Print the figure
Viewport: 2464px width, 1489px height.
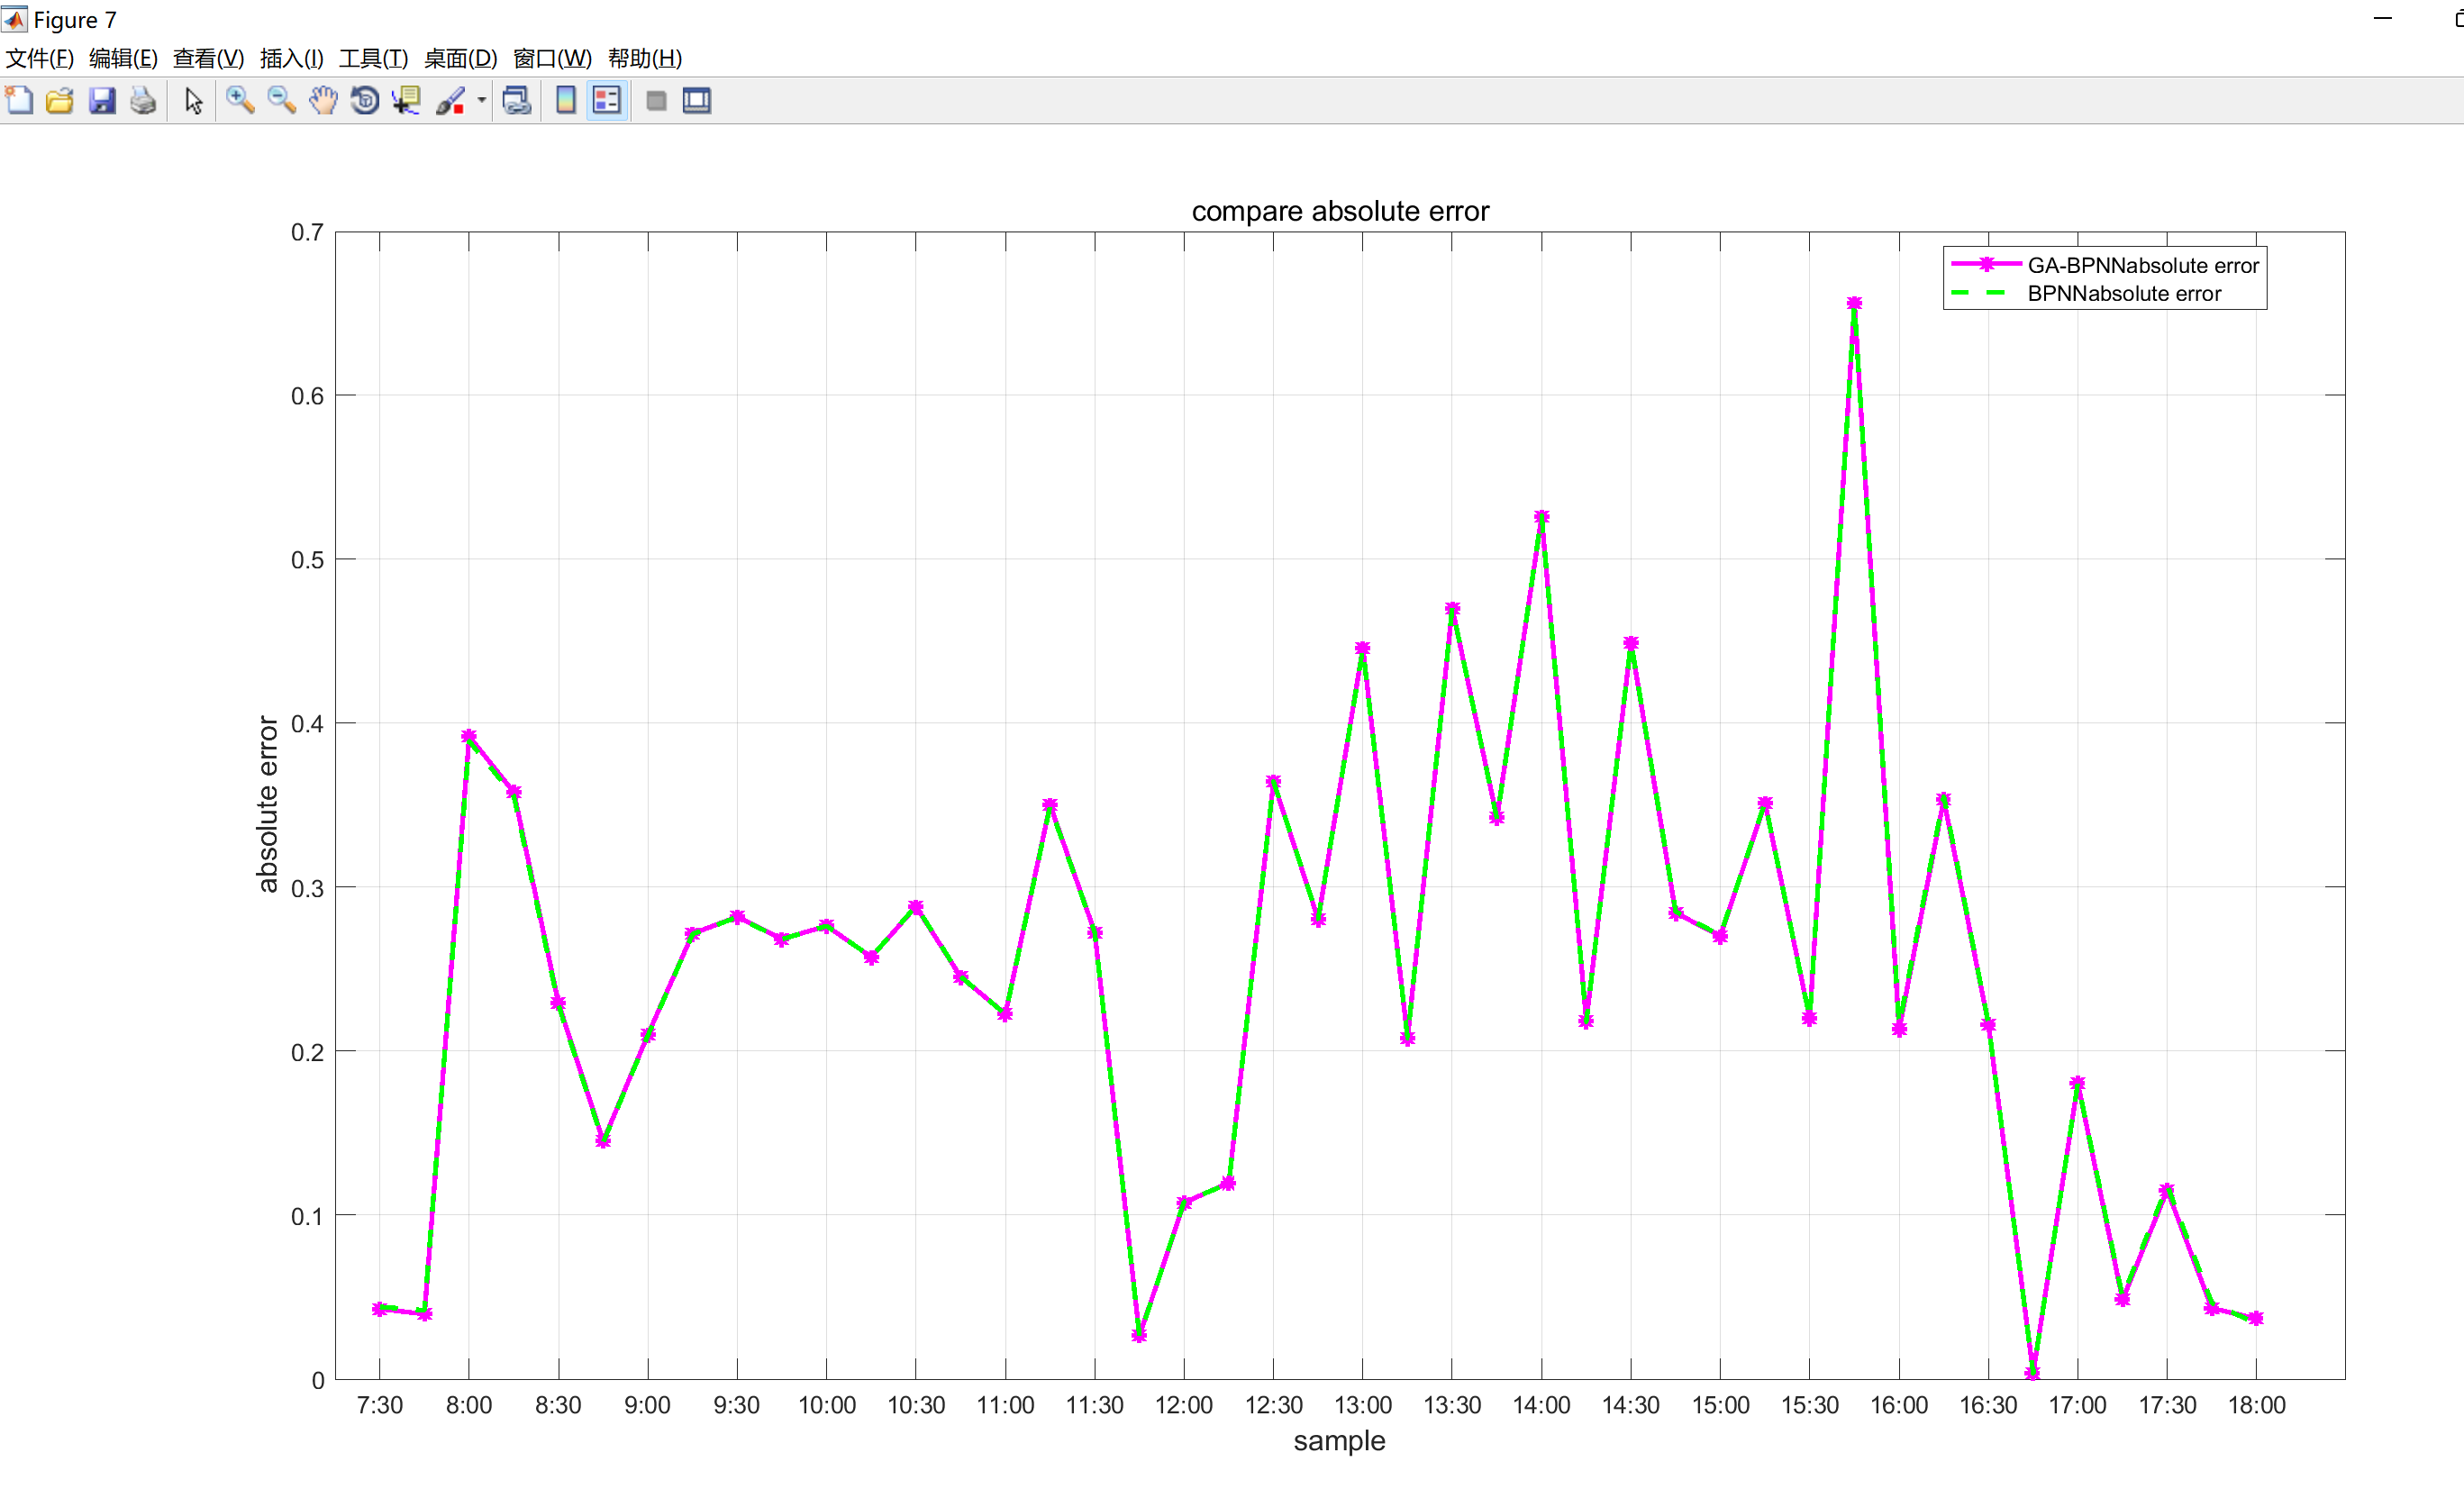pos(143,100)
